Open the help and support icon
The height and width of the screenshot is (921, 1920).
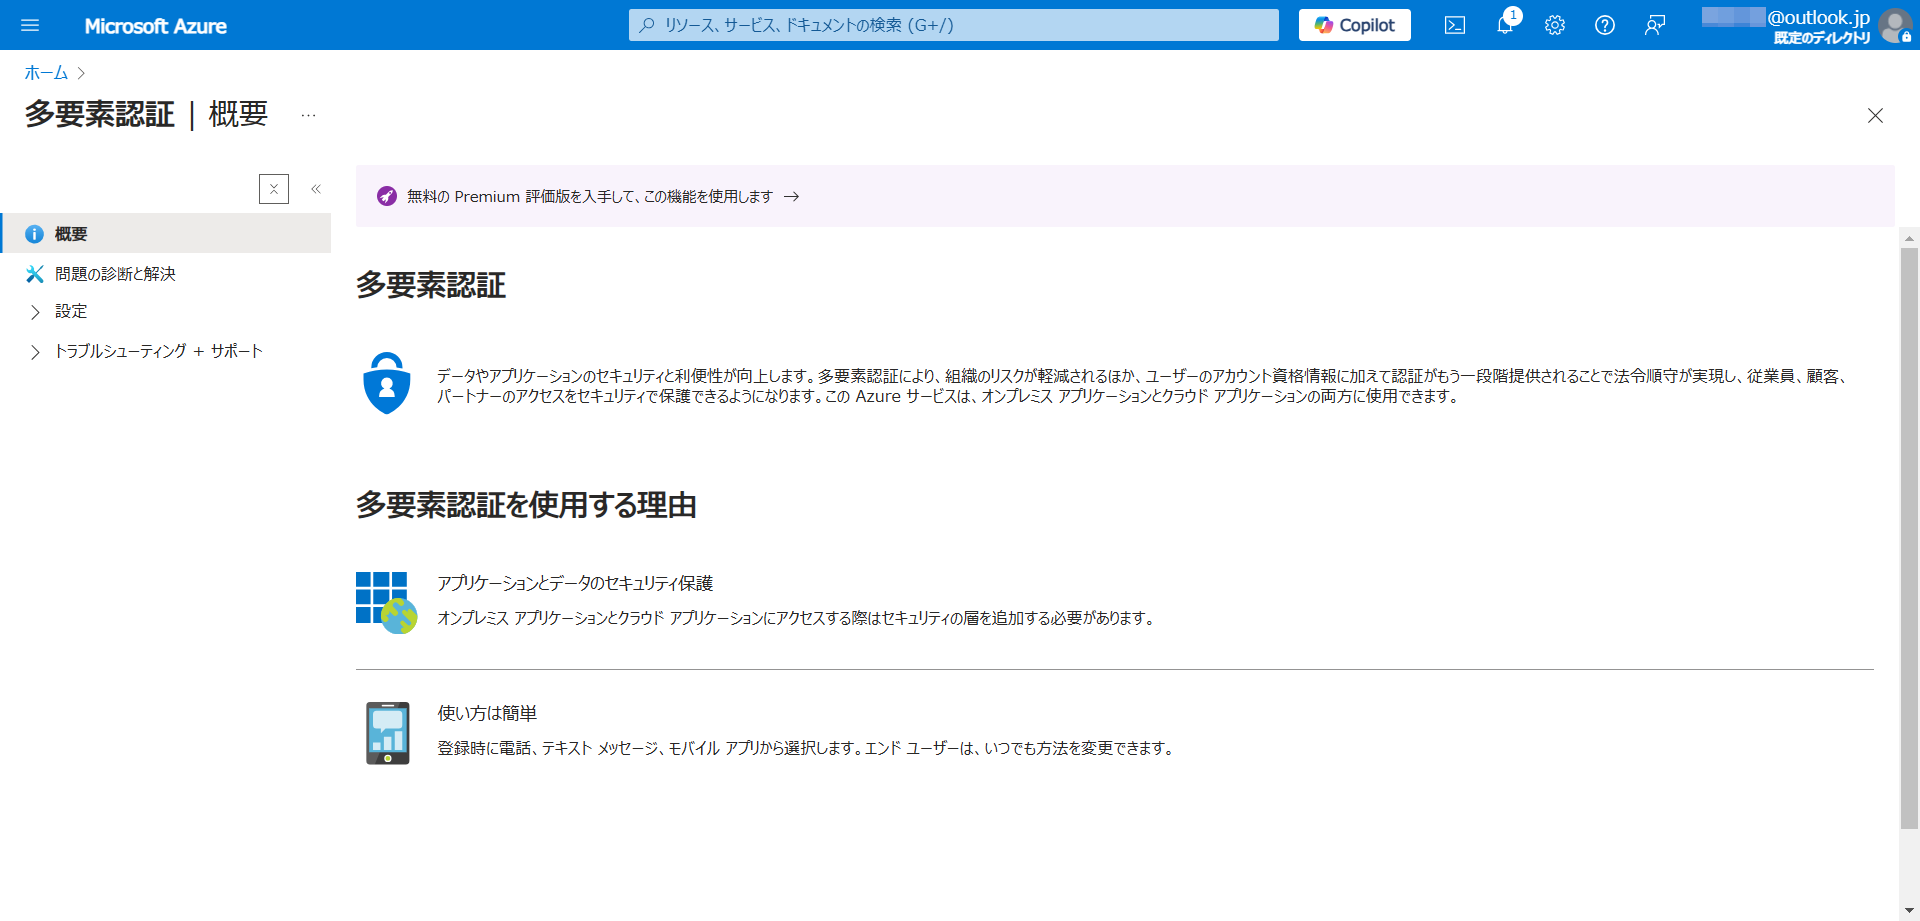pyautogui.click(x=1604, y=25)
